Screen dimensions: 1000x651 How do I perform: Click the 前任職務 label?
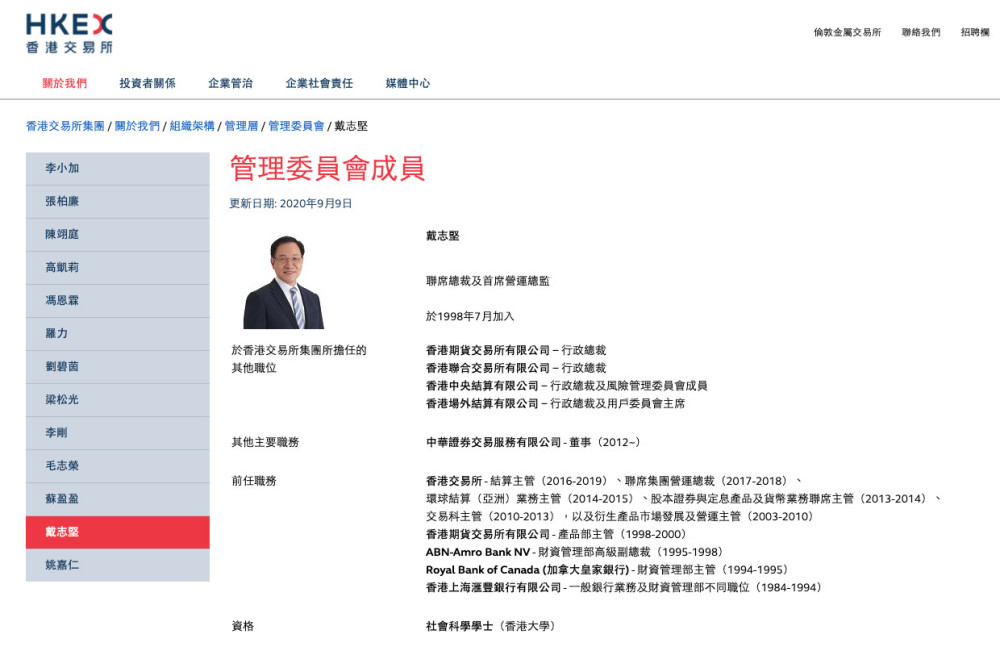[254, 481]
